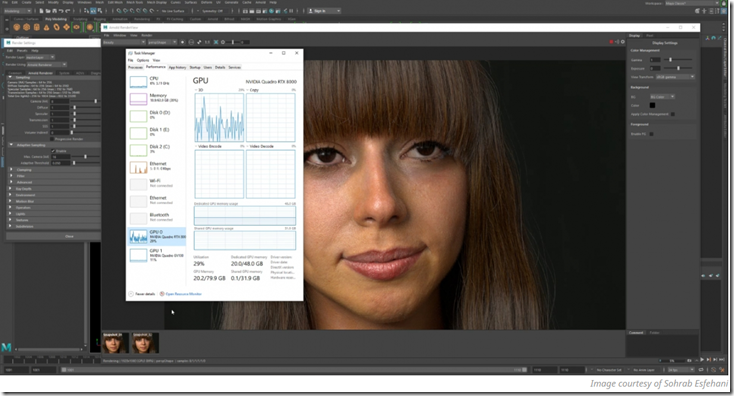Toggle Apply Color Management checkbox
Screen dimensions: 734x396
pyautogui.click(x=673, y=114)
